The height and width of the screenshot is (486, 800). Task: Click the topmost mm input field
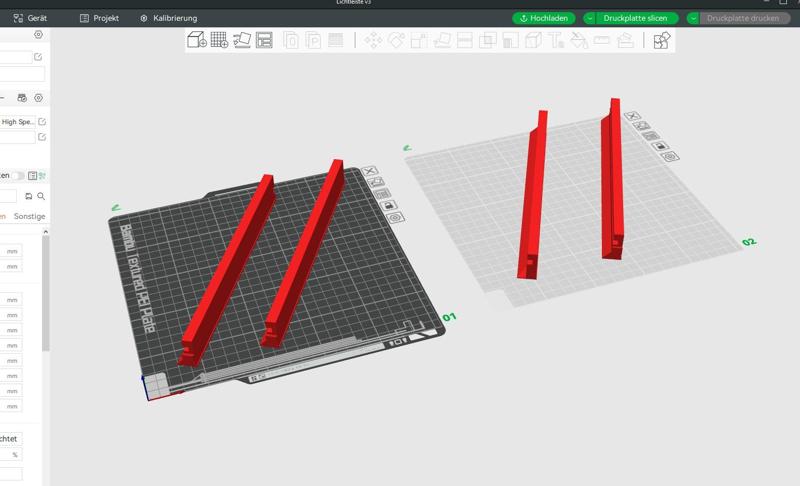click(x=11, y=251)
